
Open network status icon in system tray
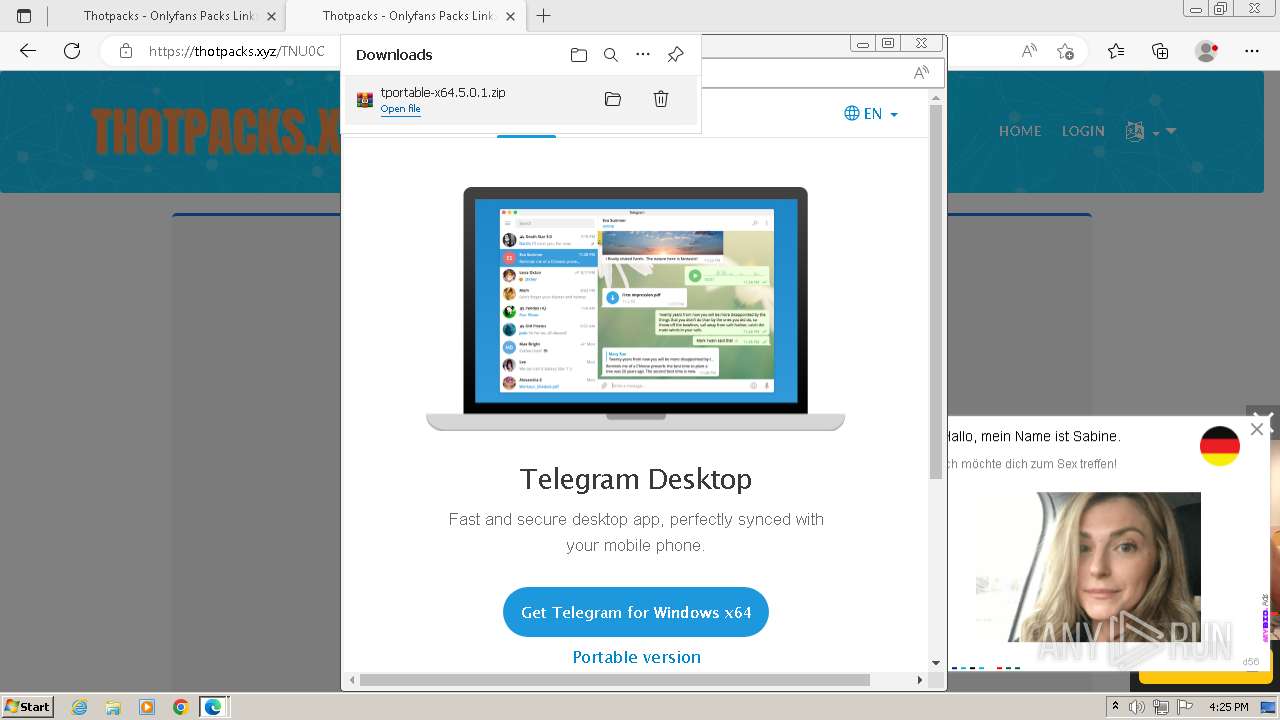[x=1161, y=707]
